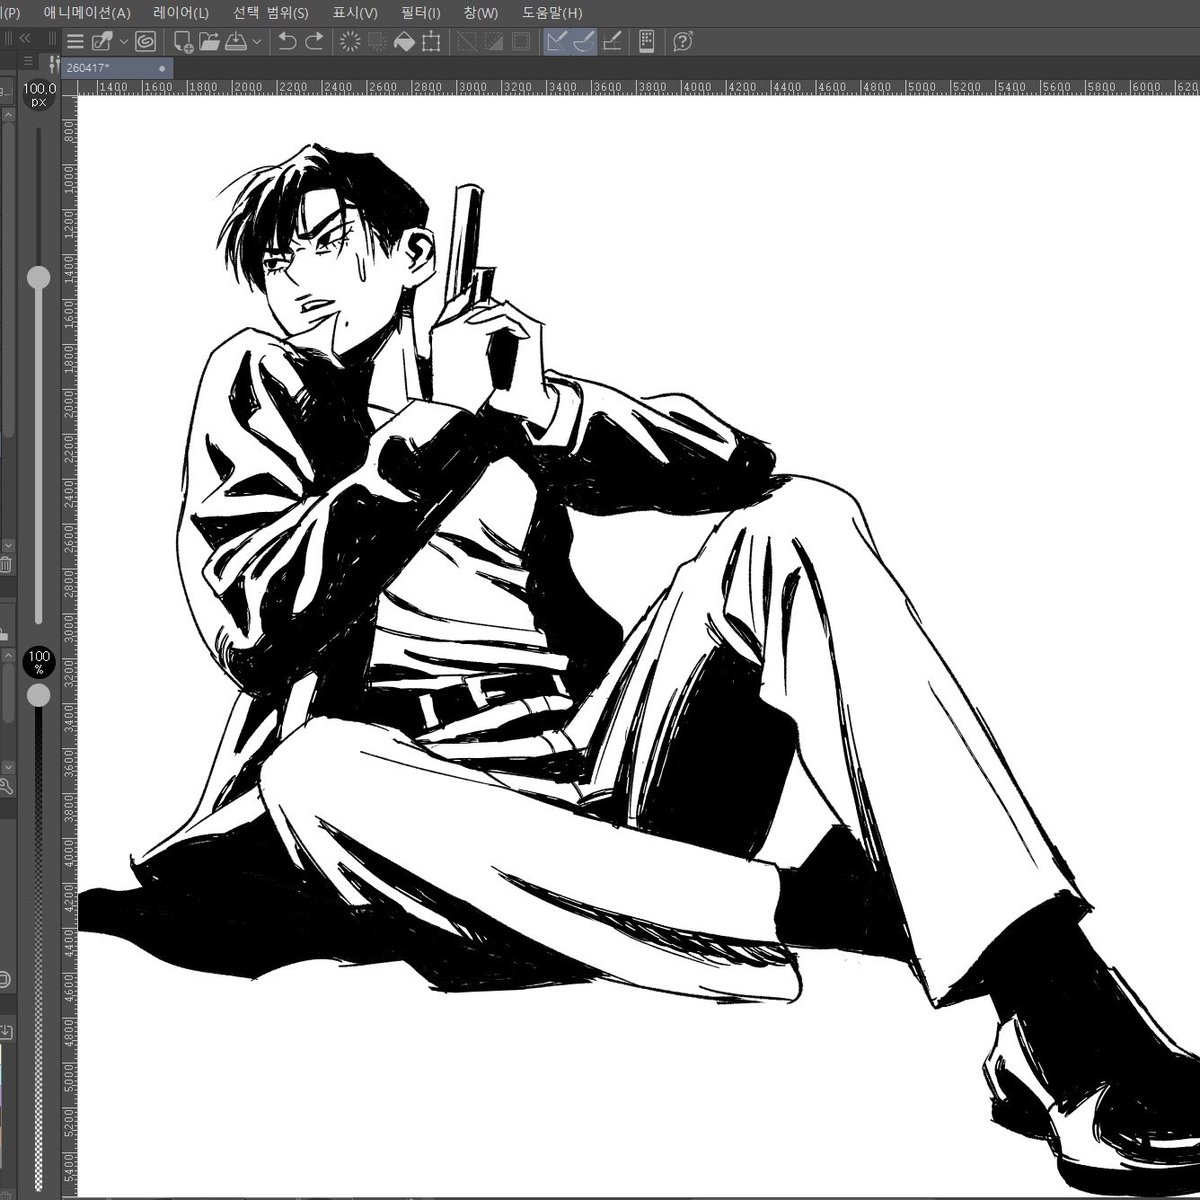Toggle Snap to ruler
1200x1200 pixels.
557,42
